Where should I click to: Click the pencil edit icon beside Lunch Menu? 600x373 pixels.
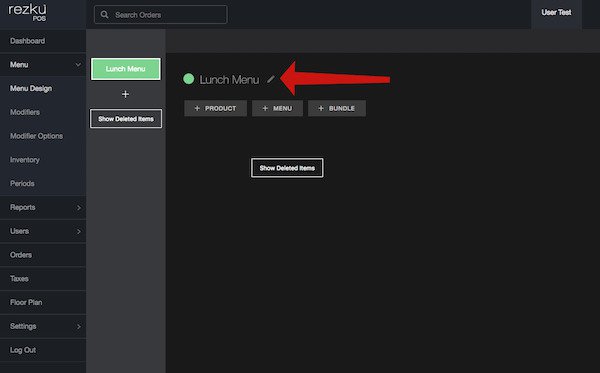click(x=271, y=79)
